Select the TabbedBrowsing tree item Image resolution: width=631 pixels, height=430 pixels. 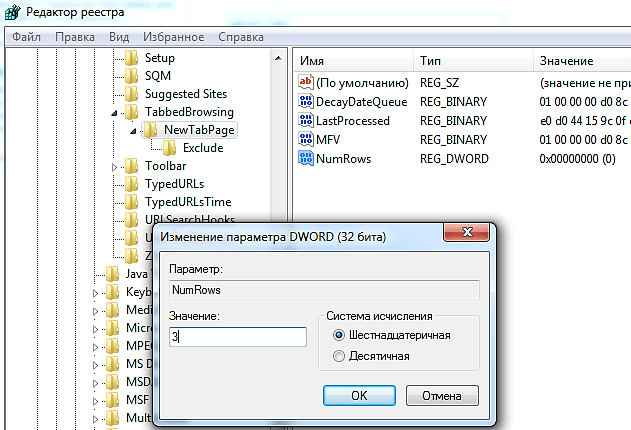(x=189, y=112)
